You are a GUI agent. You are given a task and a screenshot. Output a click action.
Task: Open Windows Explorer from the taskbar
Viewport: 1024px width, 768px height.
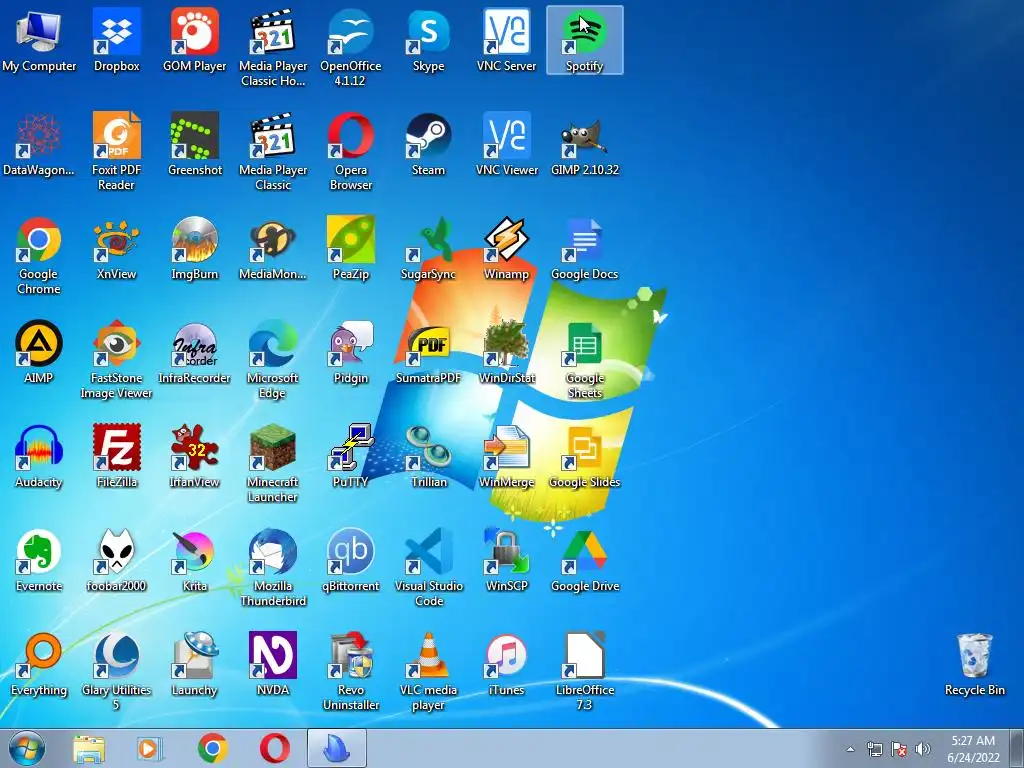tap(89, 748)
